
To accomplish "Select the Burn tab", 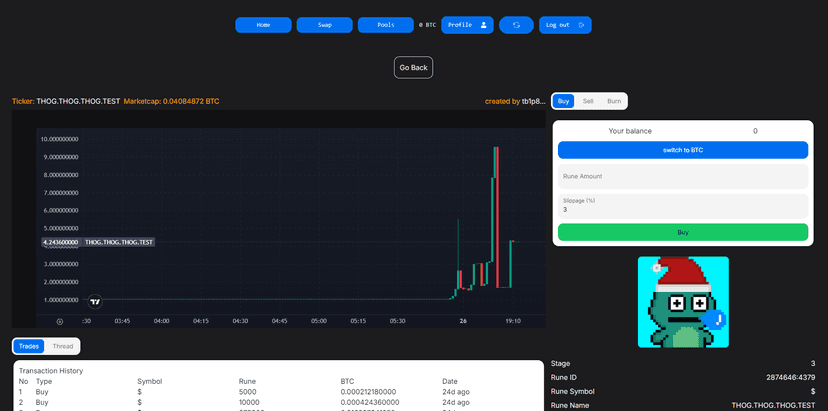I will tap(614, 101).
